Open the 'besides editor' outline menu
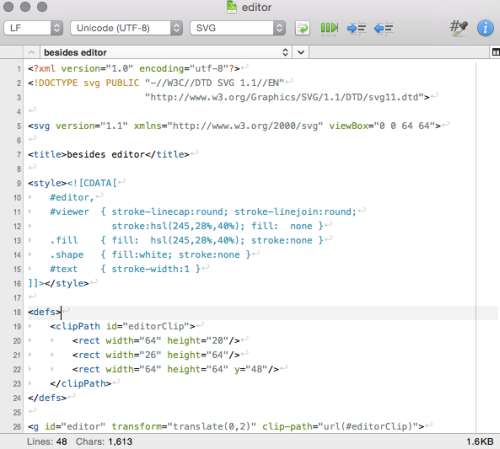This screenshot has width=500, height=449. [x=166, y=52]
